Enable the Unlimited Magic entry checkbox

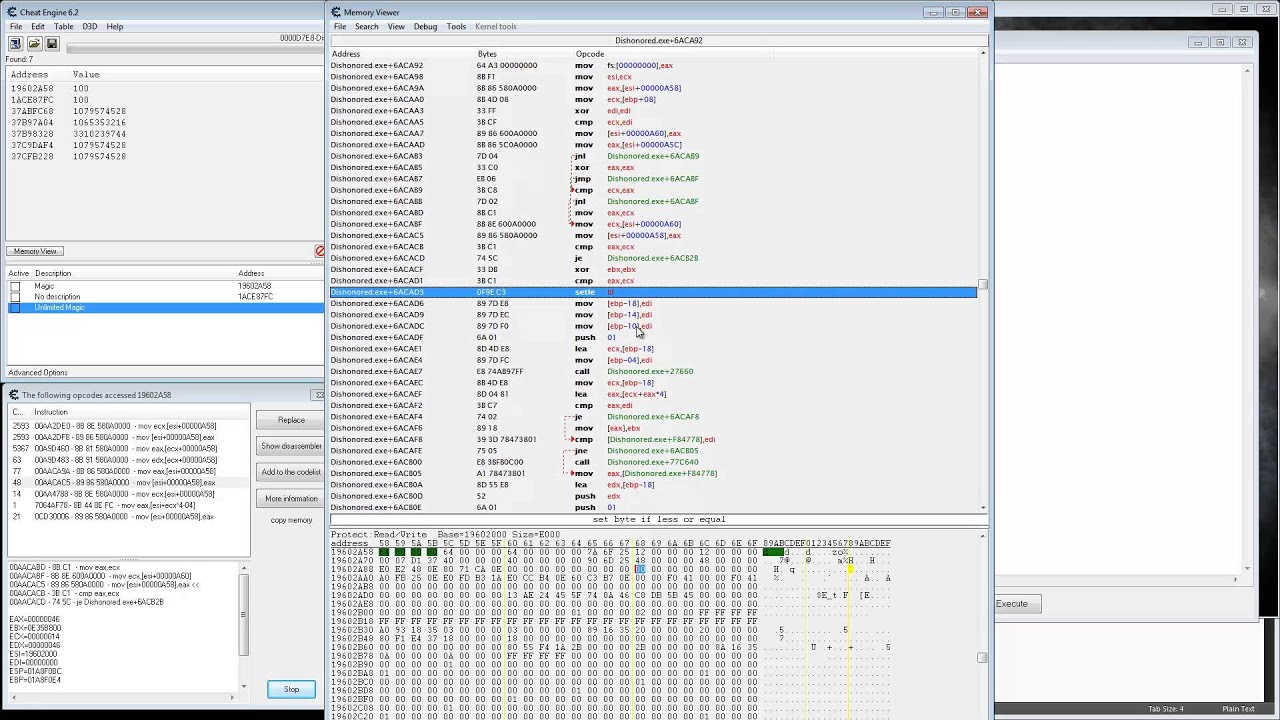(15, 307)
